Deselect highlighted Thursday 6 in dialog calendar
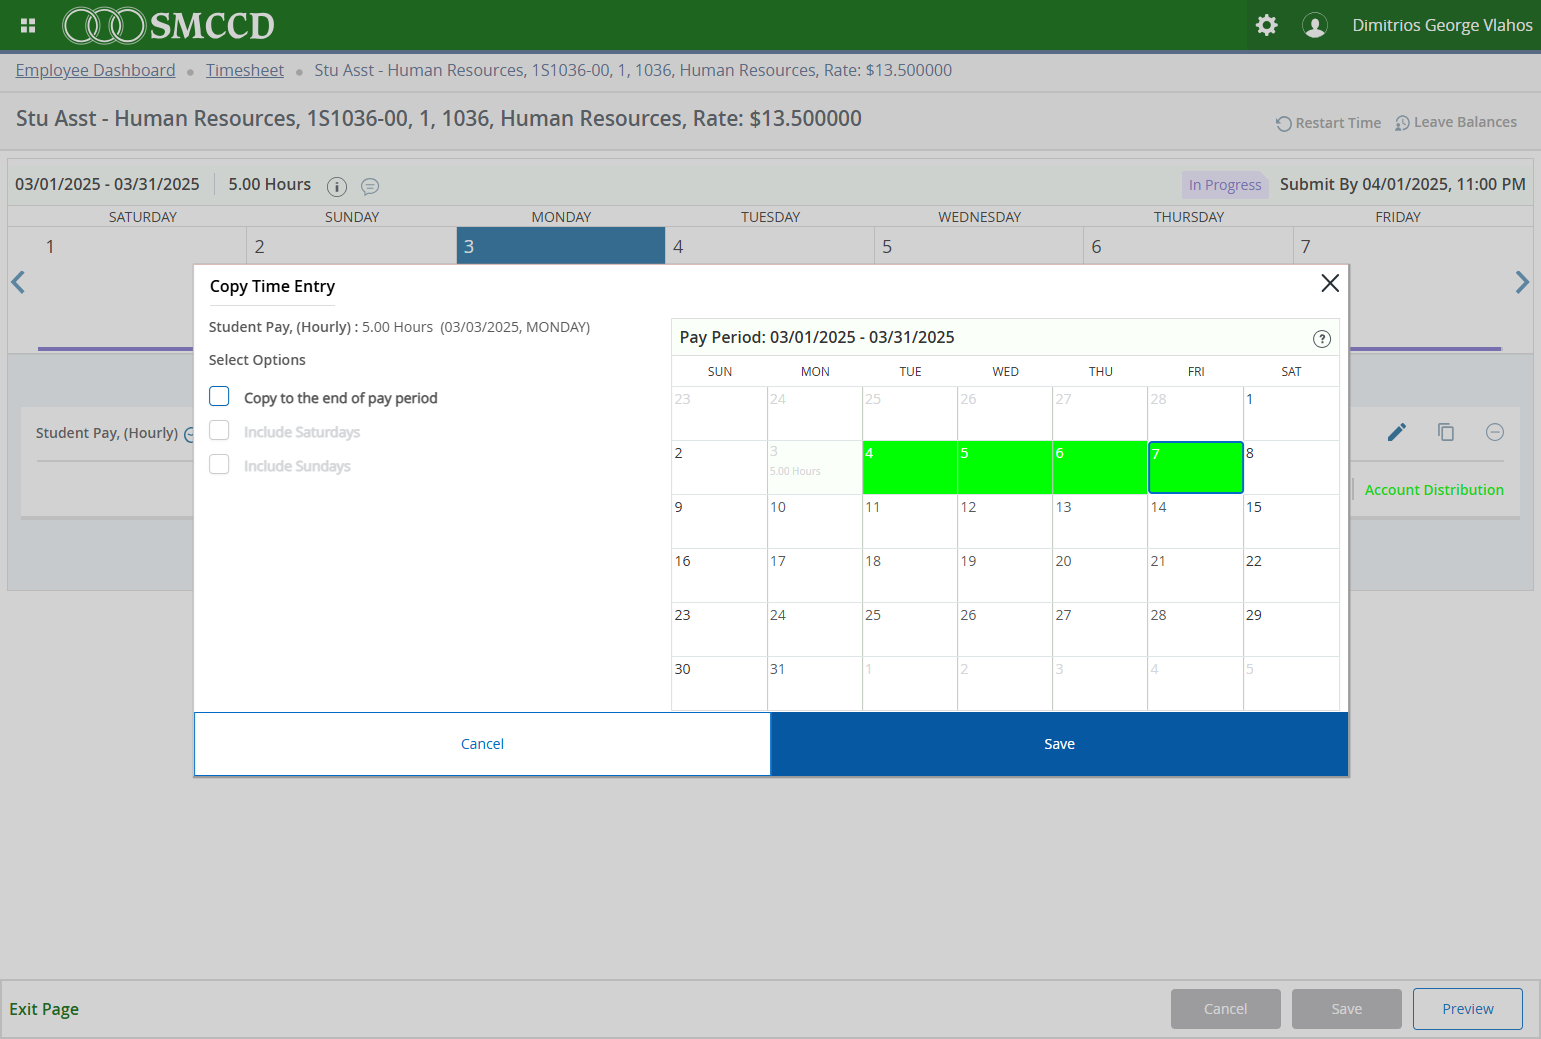 pyautogui.click(x=1100, y=467)
